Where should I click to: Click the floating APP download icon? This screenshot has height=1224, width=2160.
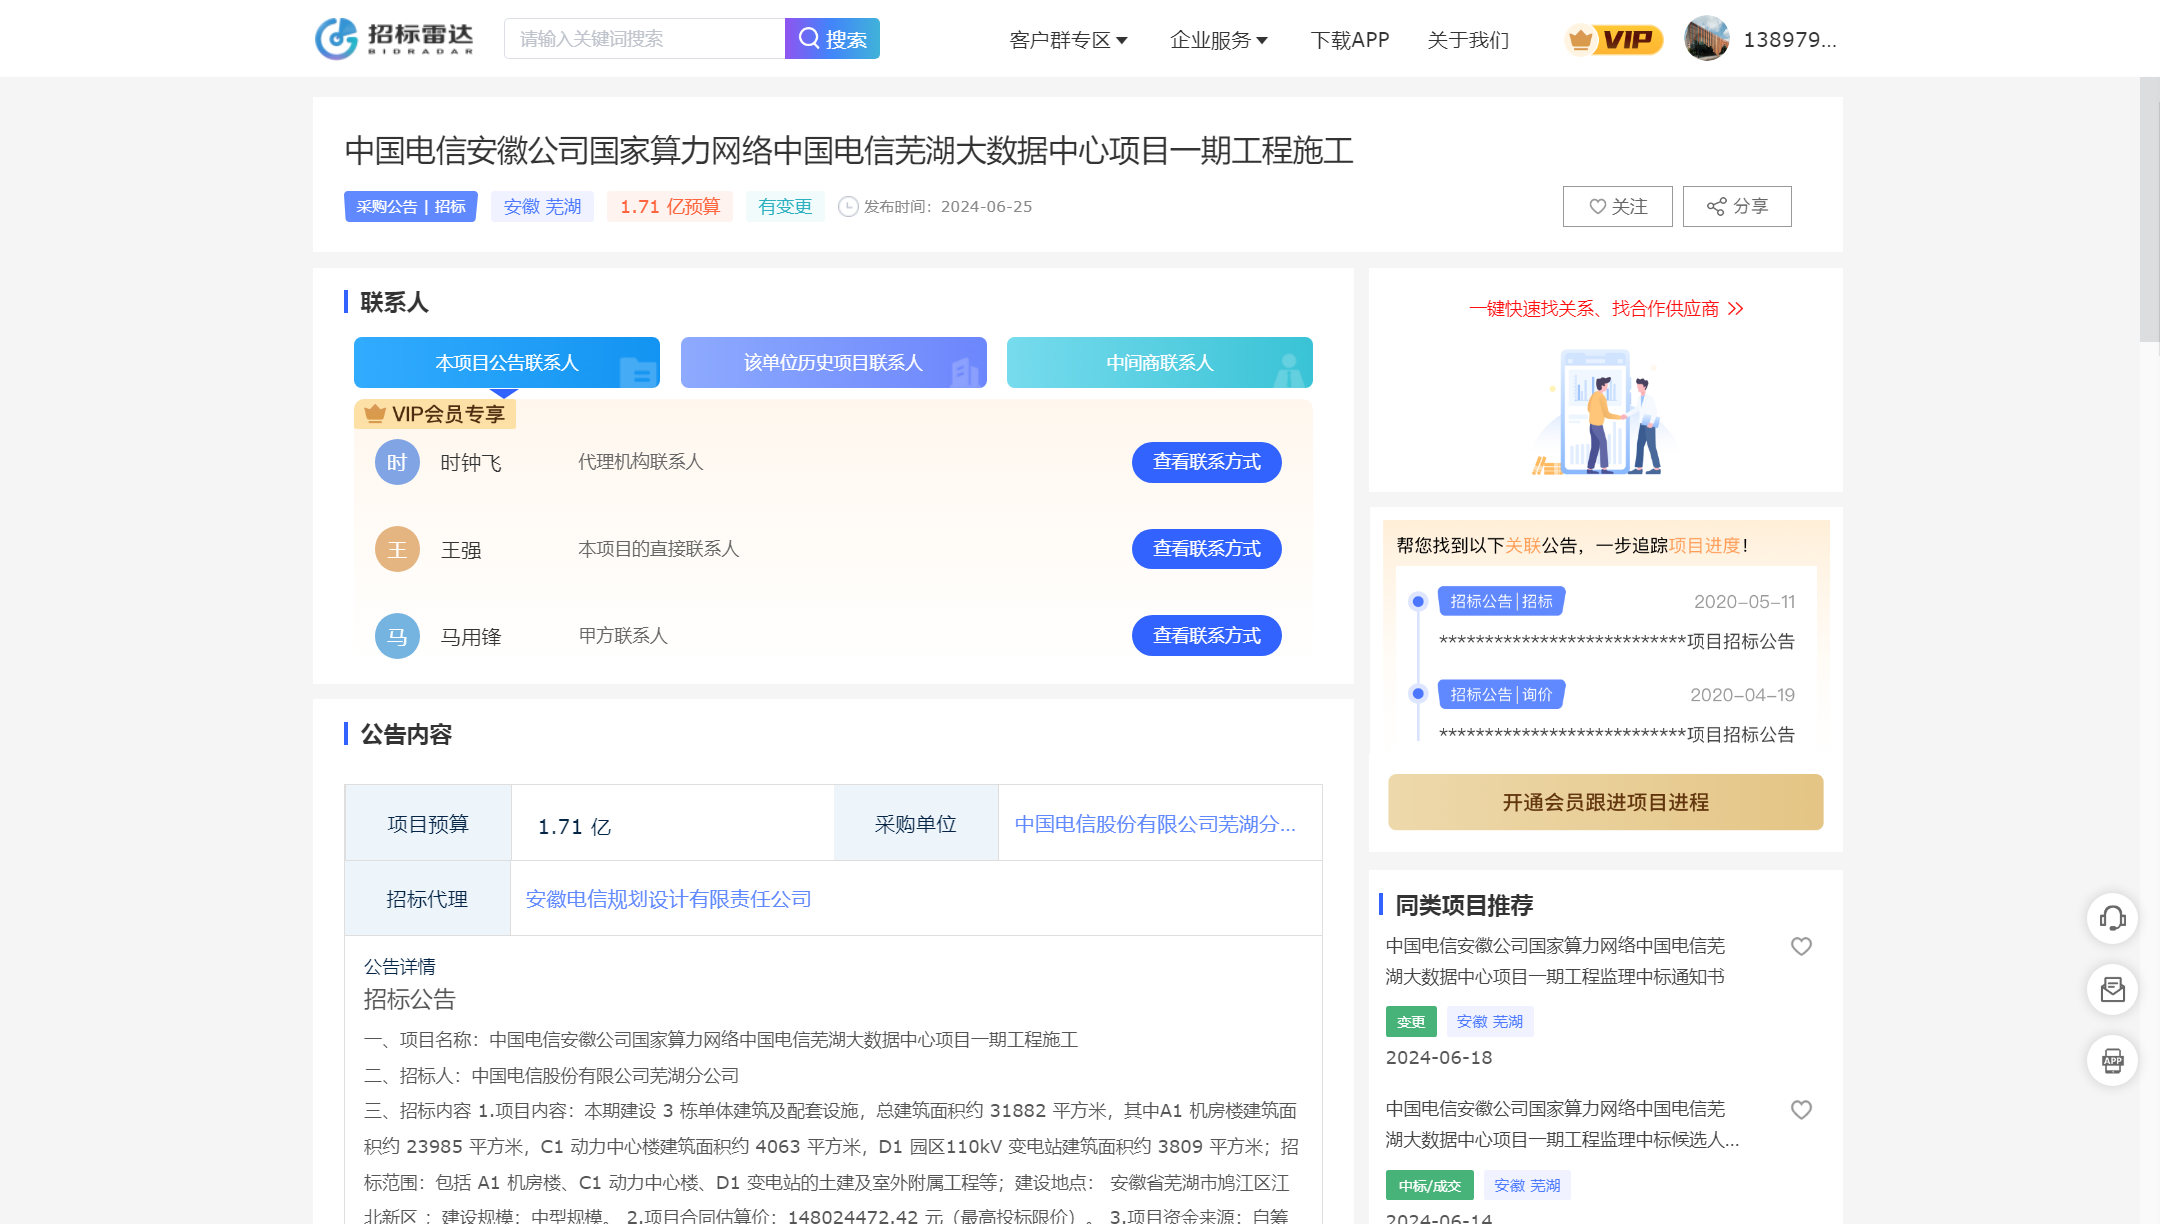coord(2112,1060)
